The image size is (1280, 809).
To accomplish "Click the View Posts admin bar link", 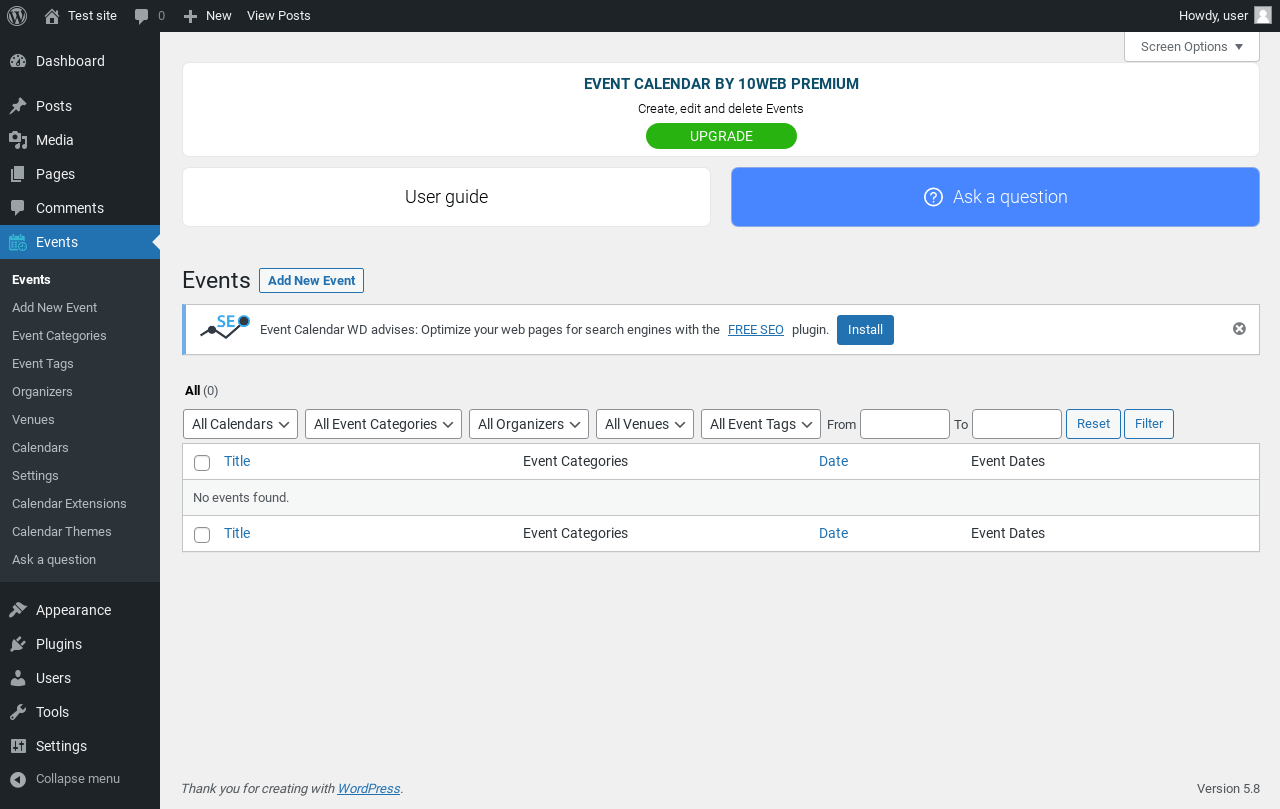I will click(x=278, y=16).
